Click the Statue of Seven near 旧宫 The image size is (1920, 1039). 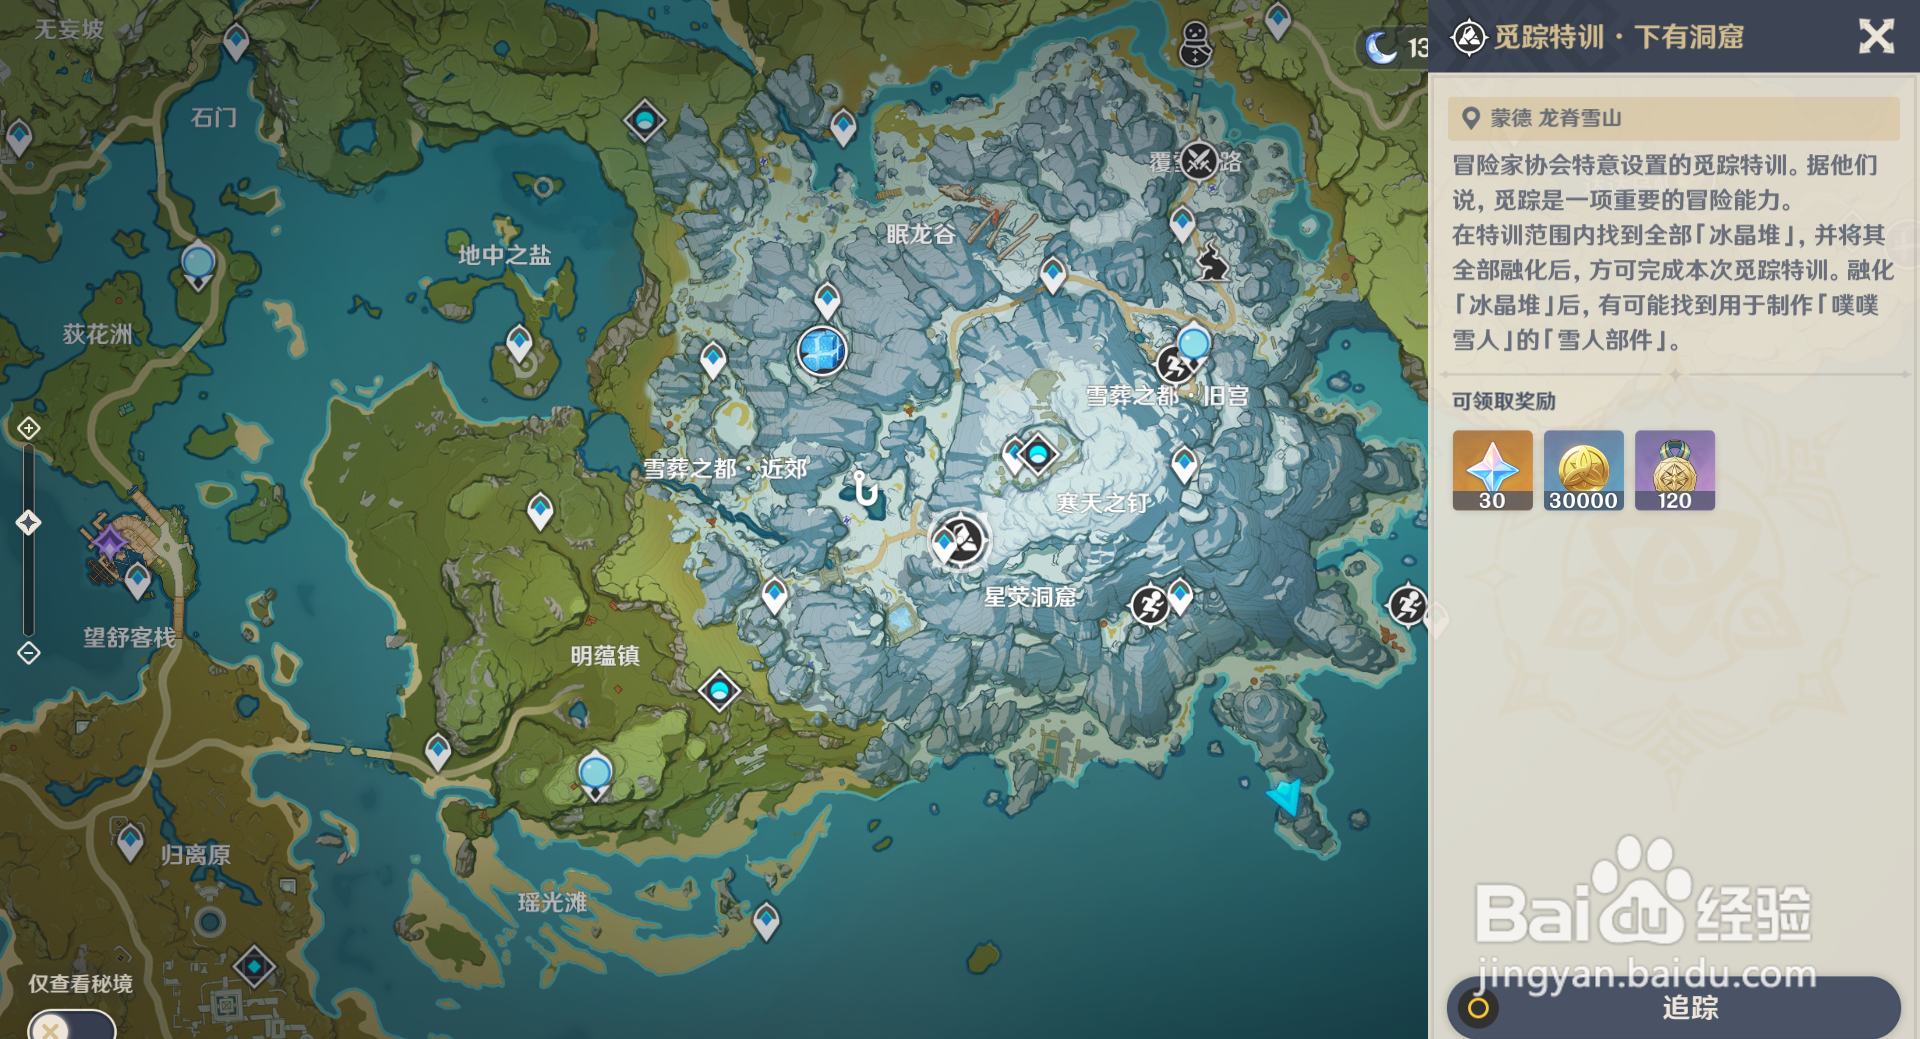click(x=1193, y=346)
